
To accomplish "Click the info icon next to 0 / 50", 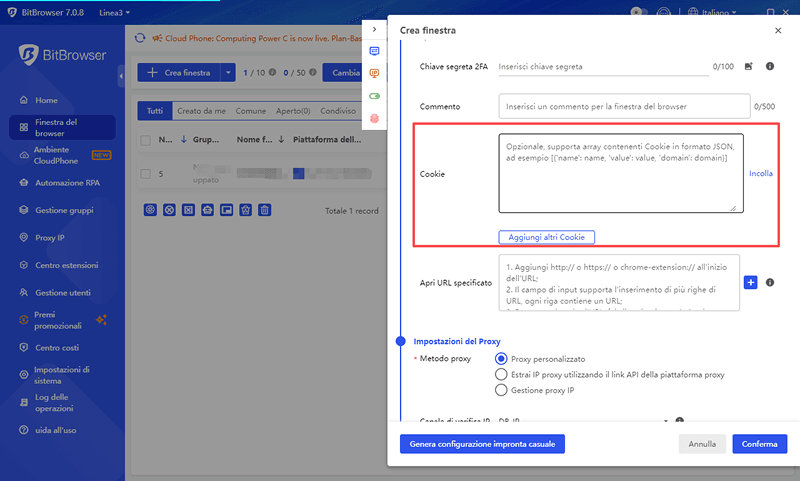I will 312,72.
